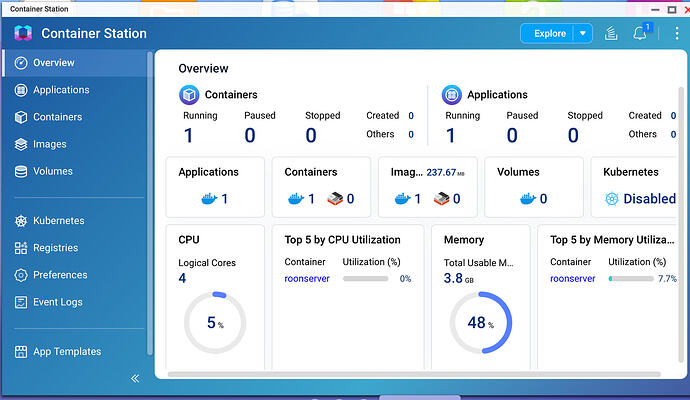Open roonserver link in Memory Utilization
This screenshot has width=690, height=400.
click(x=573, y=279)
